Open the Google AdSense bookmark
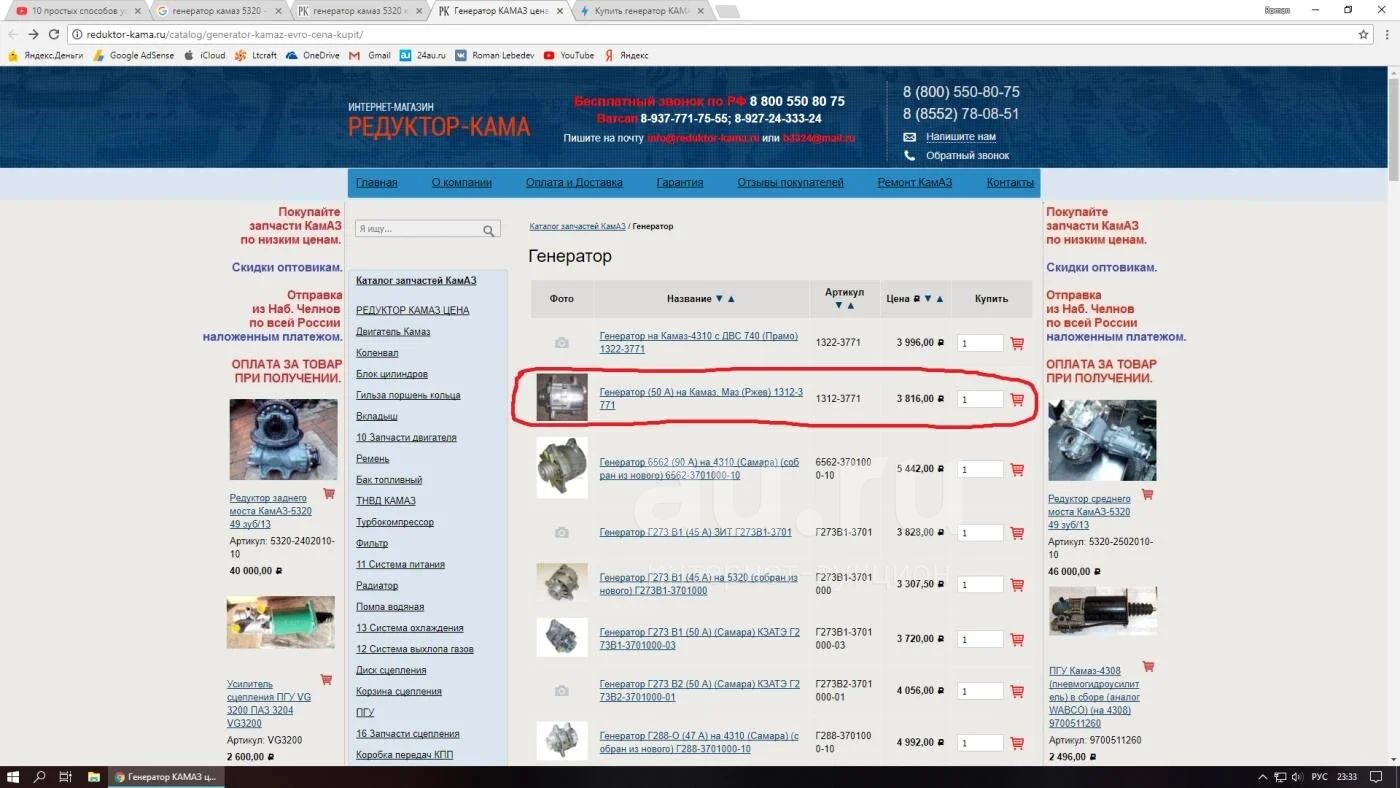 coord(133,55)
